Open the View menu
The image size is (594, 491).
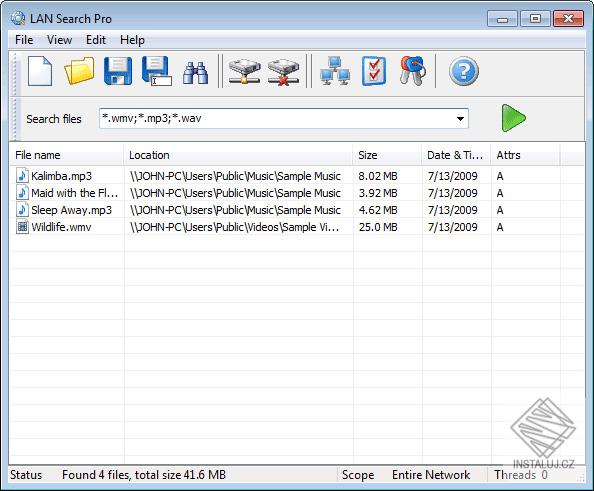coord(59,40)
